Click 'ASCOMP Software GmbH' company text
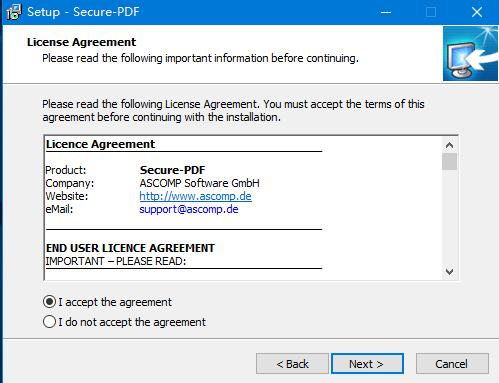The image size is (499, 383). [x=199, y=183]
